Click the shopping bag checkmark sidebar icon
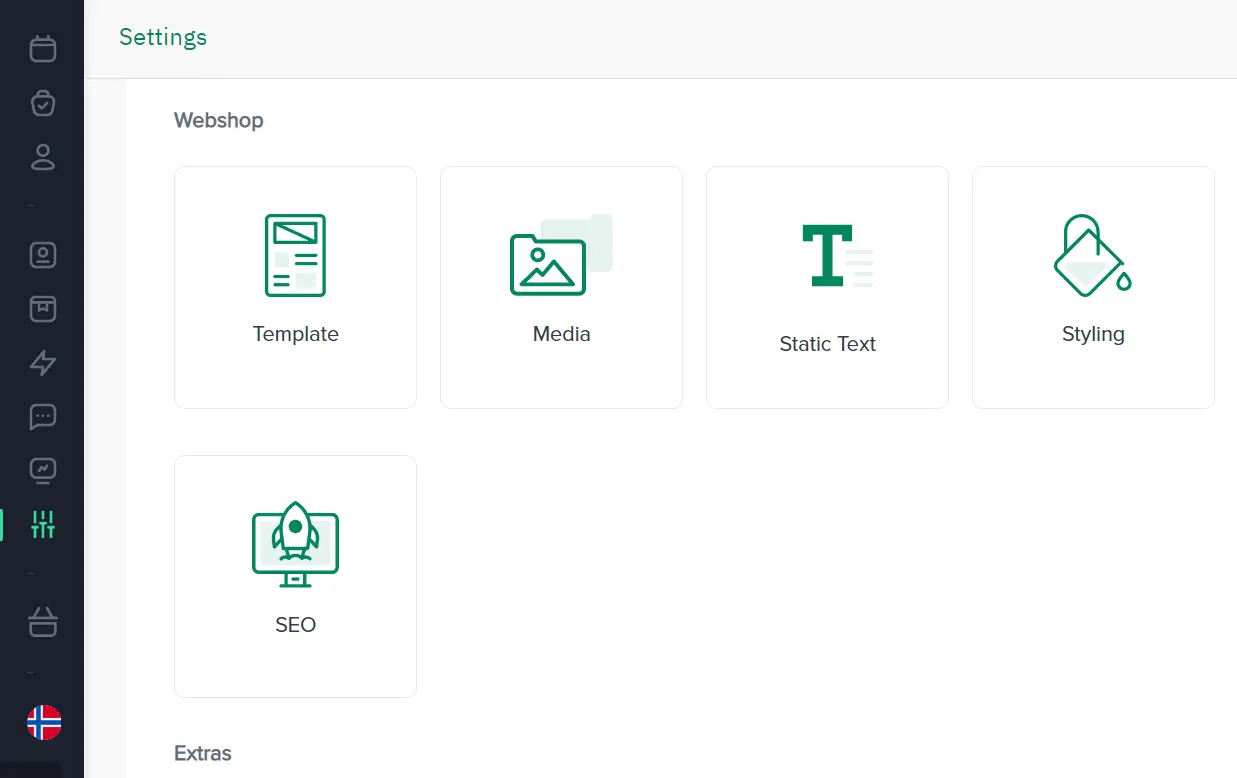The height and width of the screenshot is (778, 1237). point(43,102)
